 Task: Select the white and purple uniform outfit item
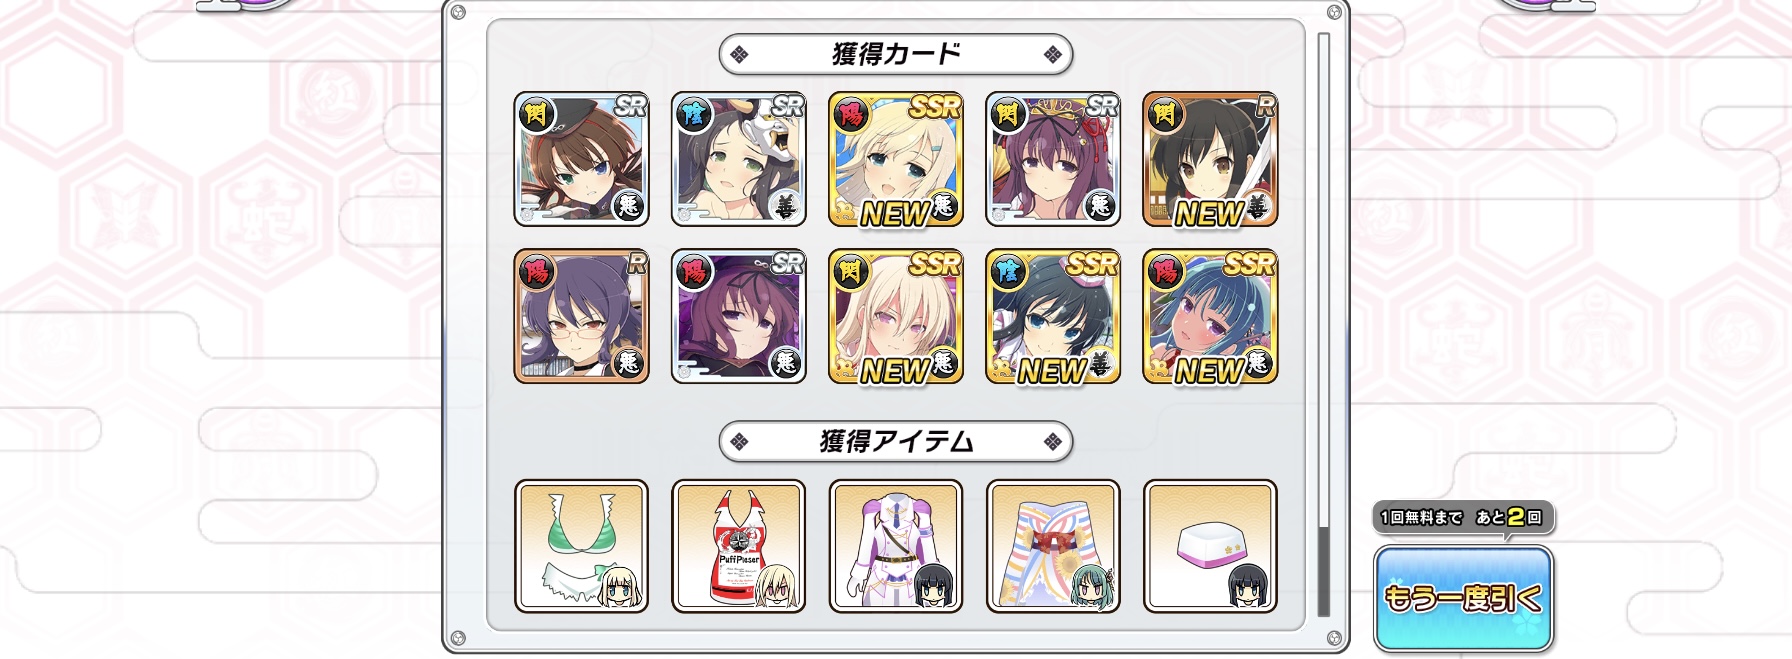pyautogui.click(x=896, y=546)
